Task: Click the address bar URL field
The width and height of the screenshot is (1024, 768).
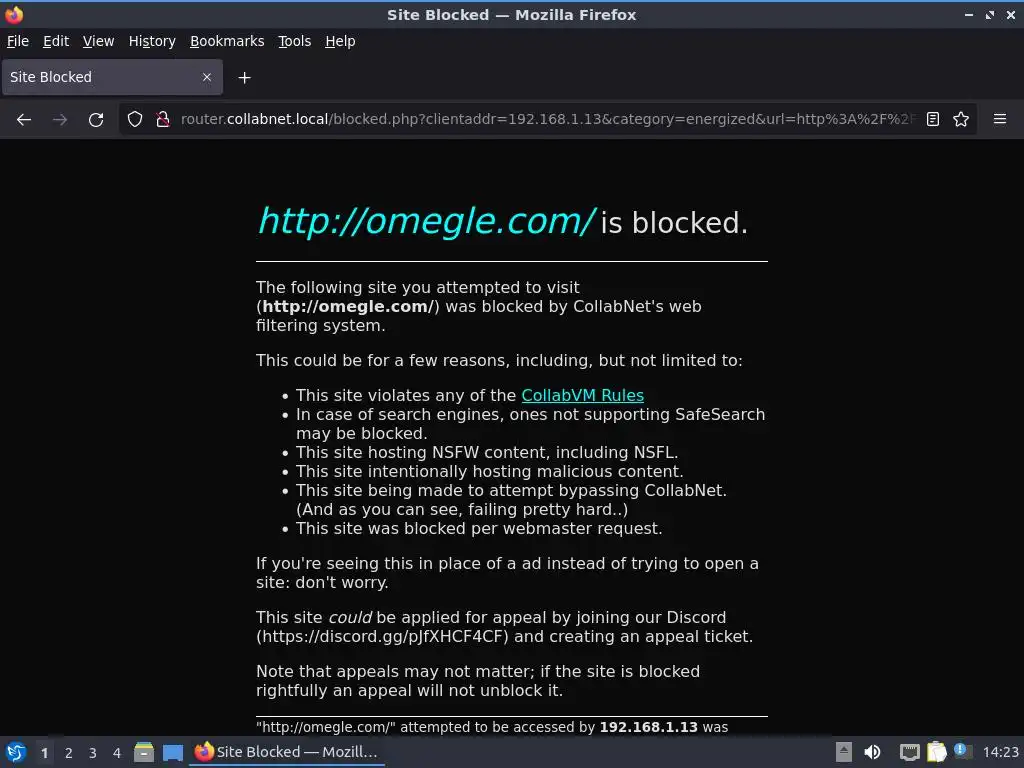Action: 547,119
